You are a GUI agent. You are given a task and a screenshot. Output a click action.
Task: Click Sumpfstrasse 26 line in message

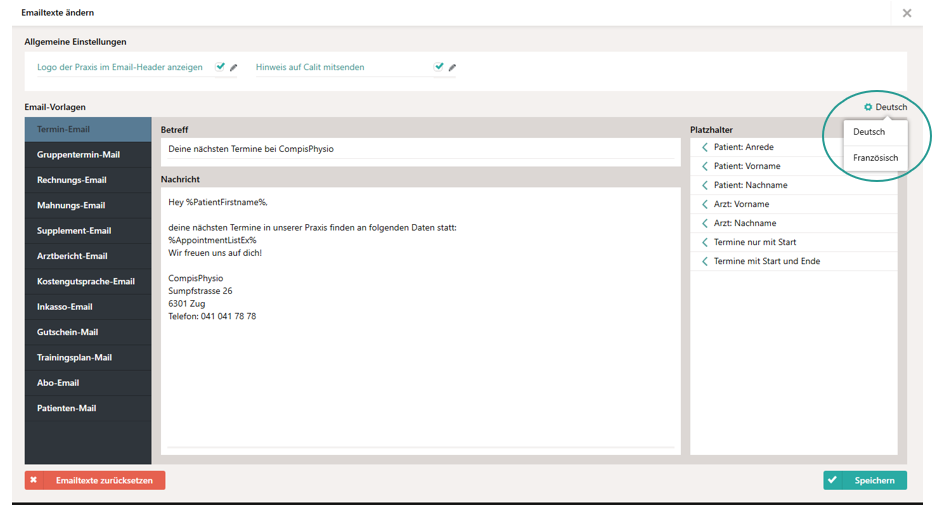coord(200,291)
